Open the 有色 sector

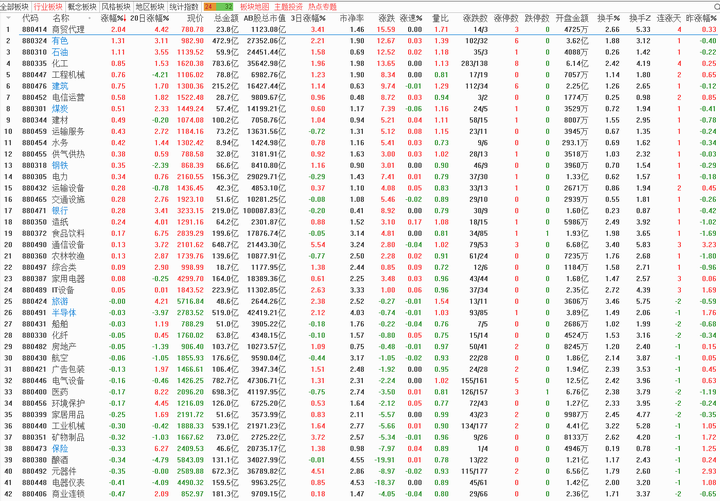60,40
